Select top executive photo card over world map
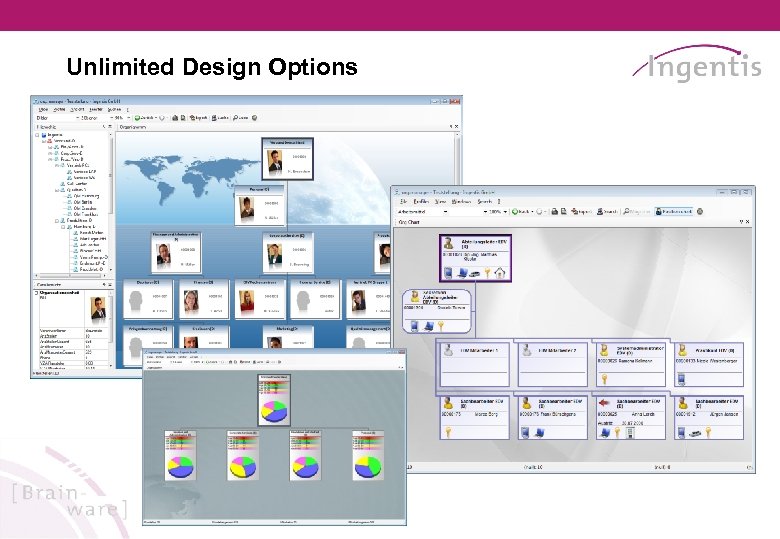Viewport: 780px width, 539px height. pyautogui.click(x=288, y=159)
